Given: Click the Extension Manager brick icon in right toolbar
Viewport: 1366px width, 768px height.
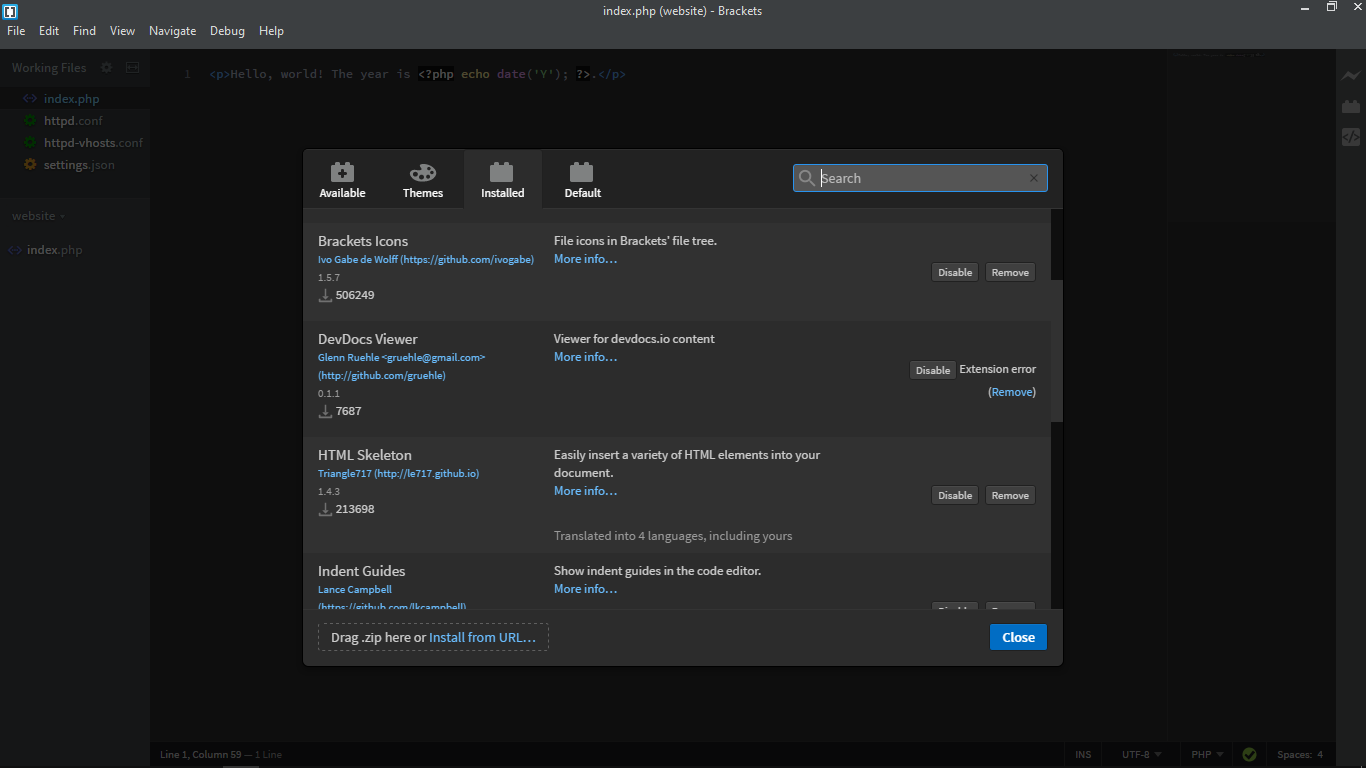Looking at the screenshot, I should click(x=1351, y=106).
